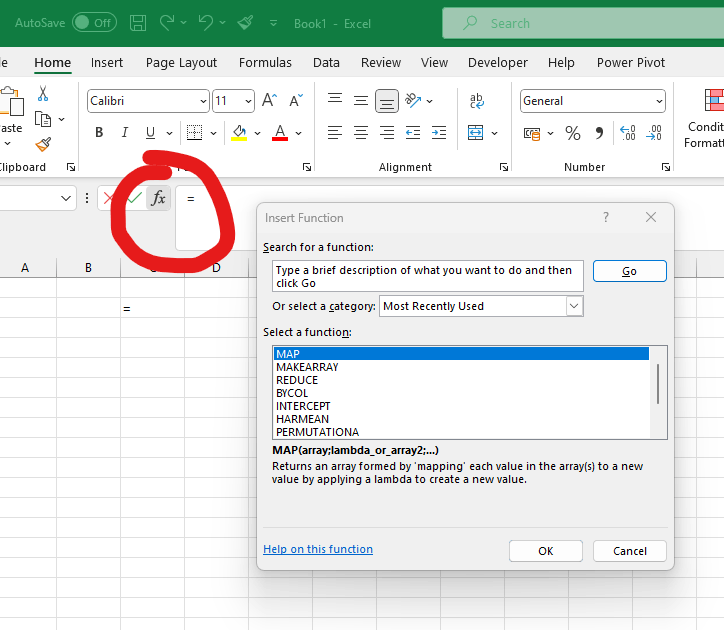The height and width of the screenshot is (630, 724).
Task: Click Accounting Number Format icon
Action: point(532,134)
